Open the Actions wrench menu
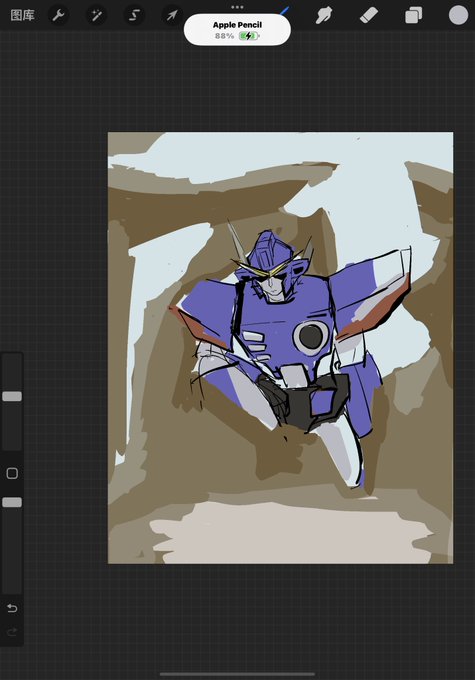 tap(58, 16)
